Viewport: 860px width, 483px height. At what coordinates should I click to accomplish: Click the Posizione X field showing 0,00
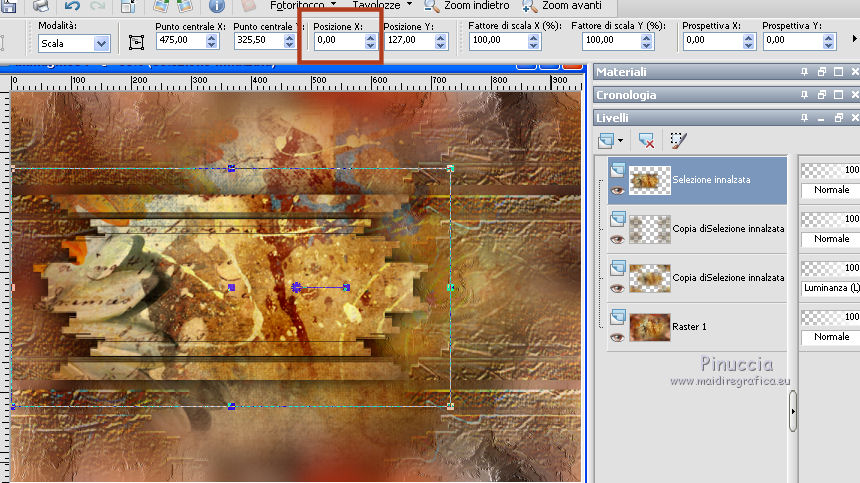340,41
